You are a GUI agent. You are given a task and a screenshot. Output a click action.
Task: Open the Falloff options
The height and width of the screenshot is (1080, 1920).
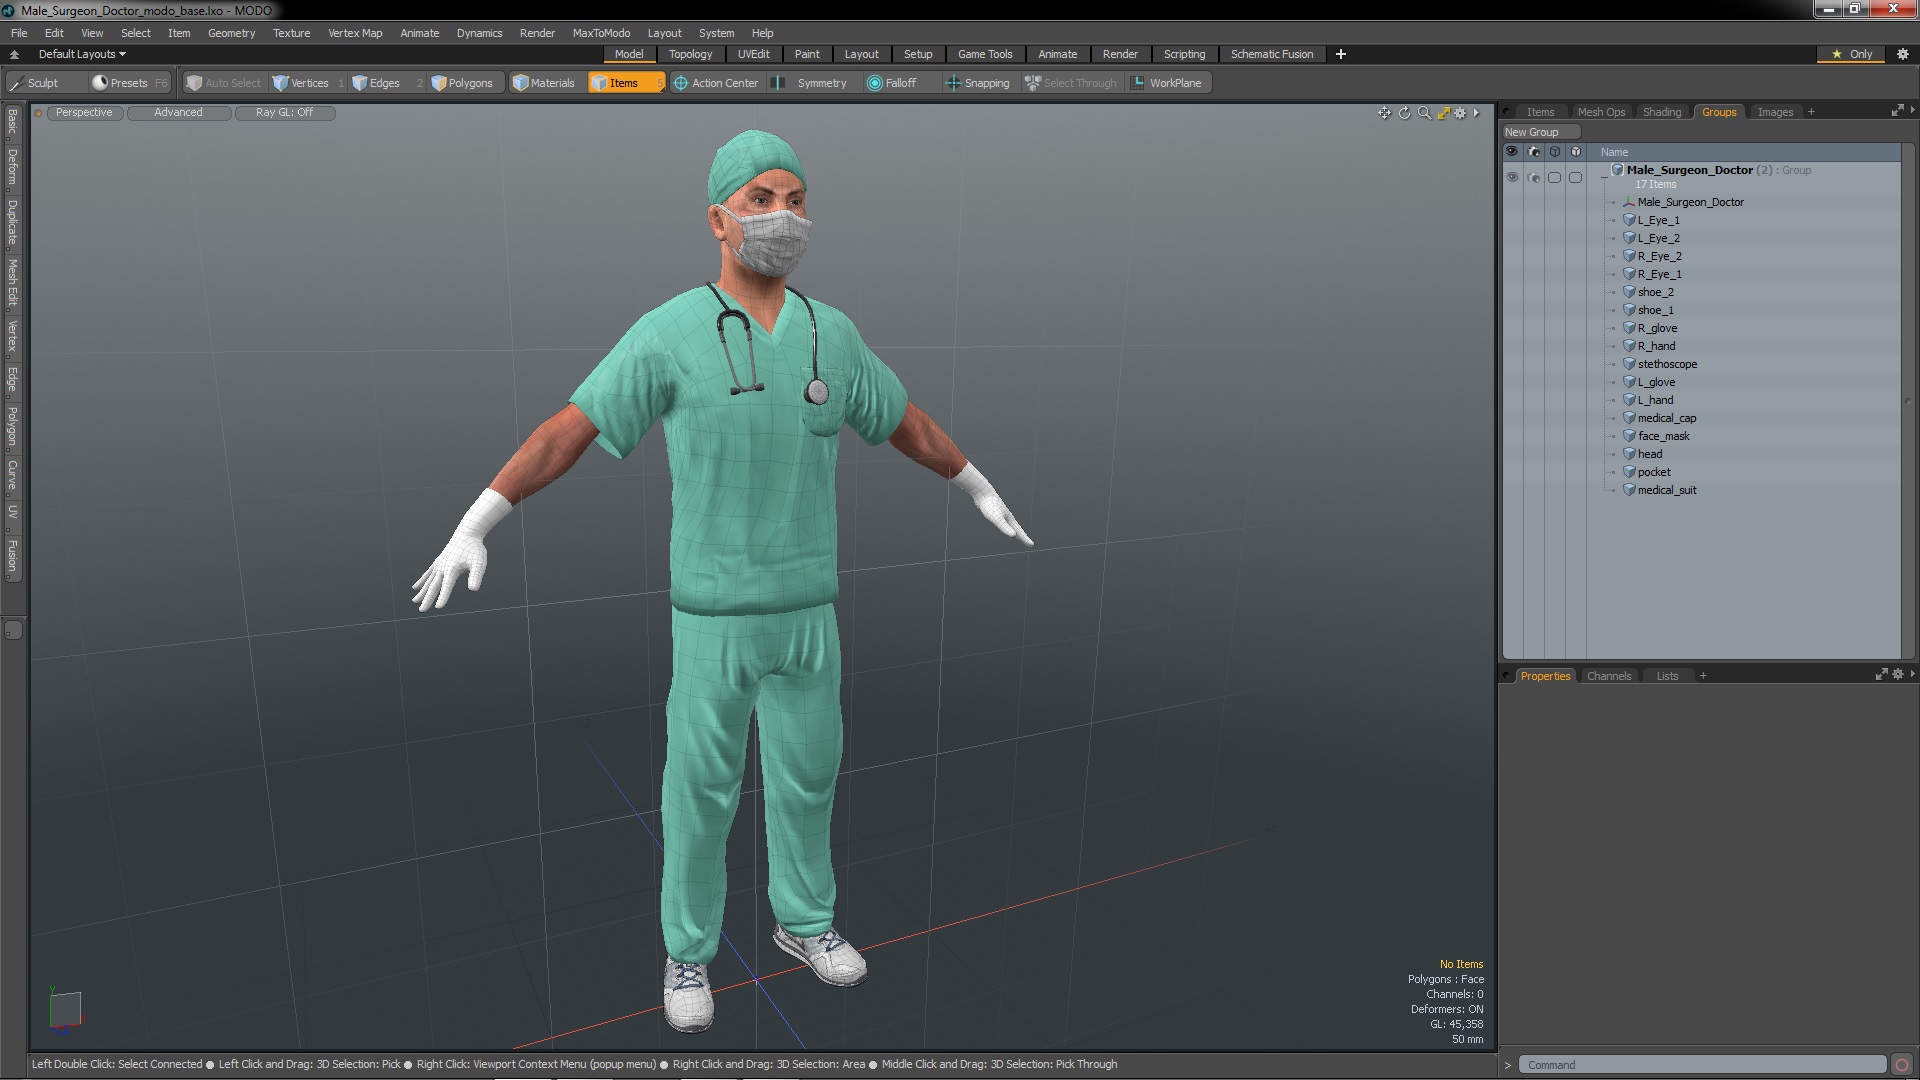[x=900, y=83]
